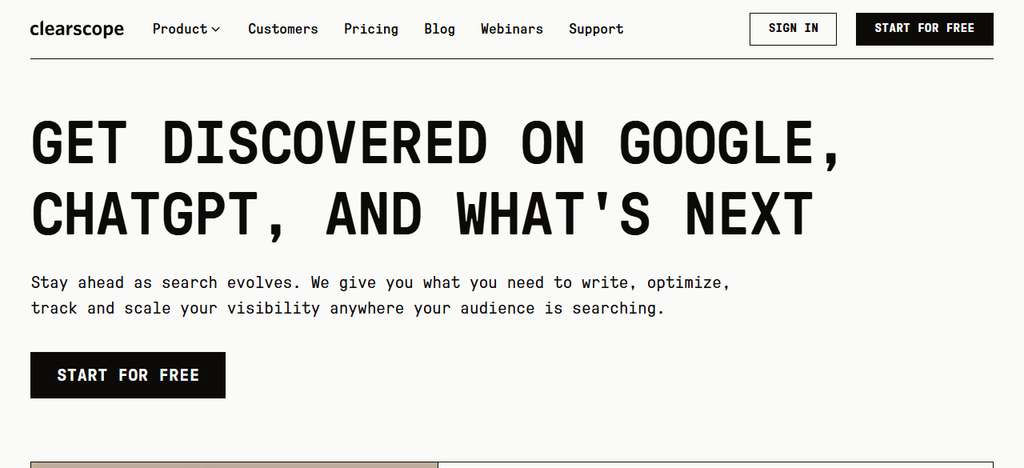Viewport: 1024px width, 468px height.
Task: Go to the Customers page
Action: 283,29
